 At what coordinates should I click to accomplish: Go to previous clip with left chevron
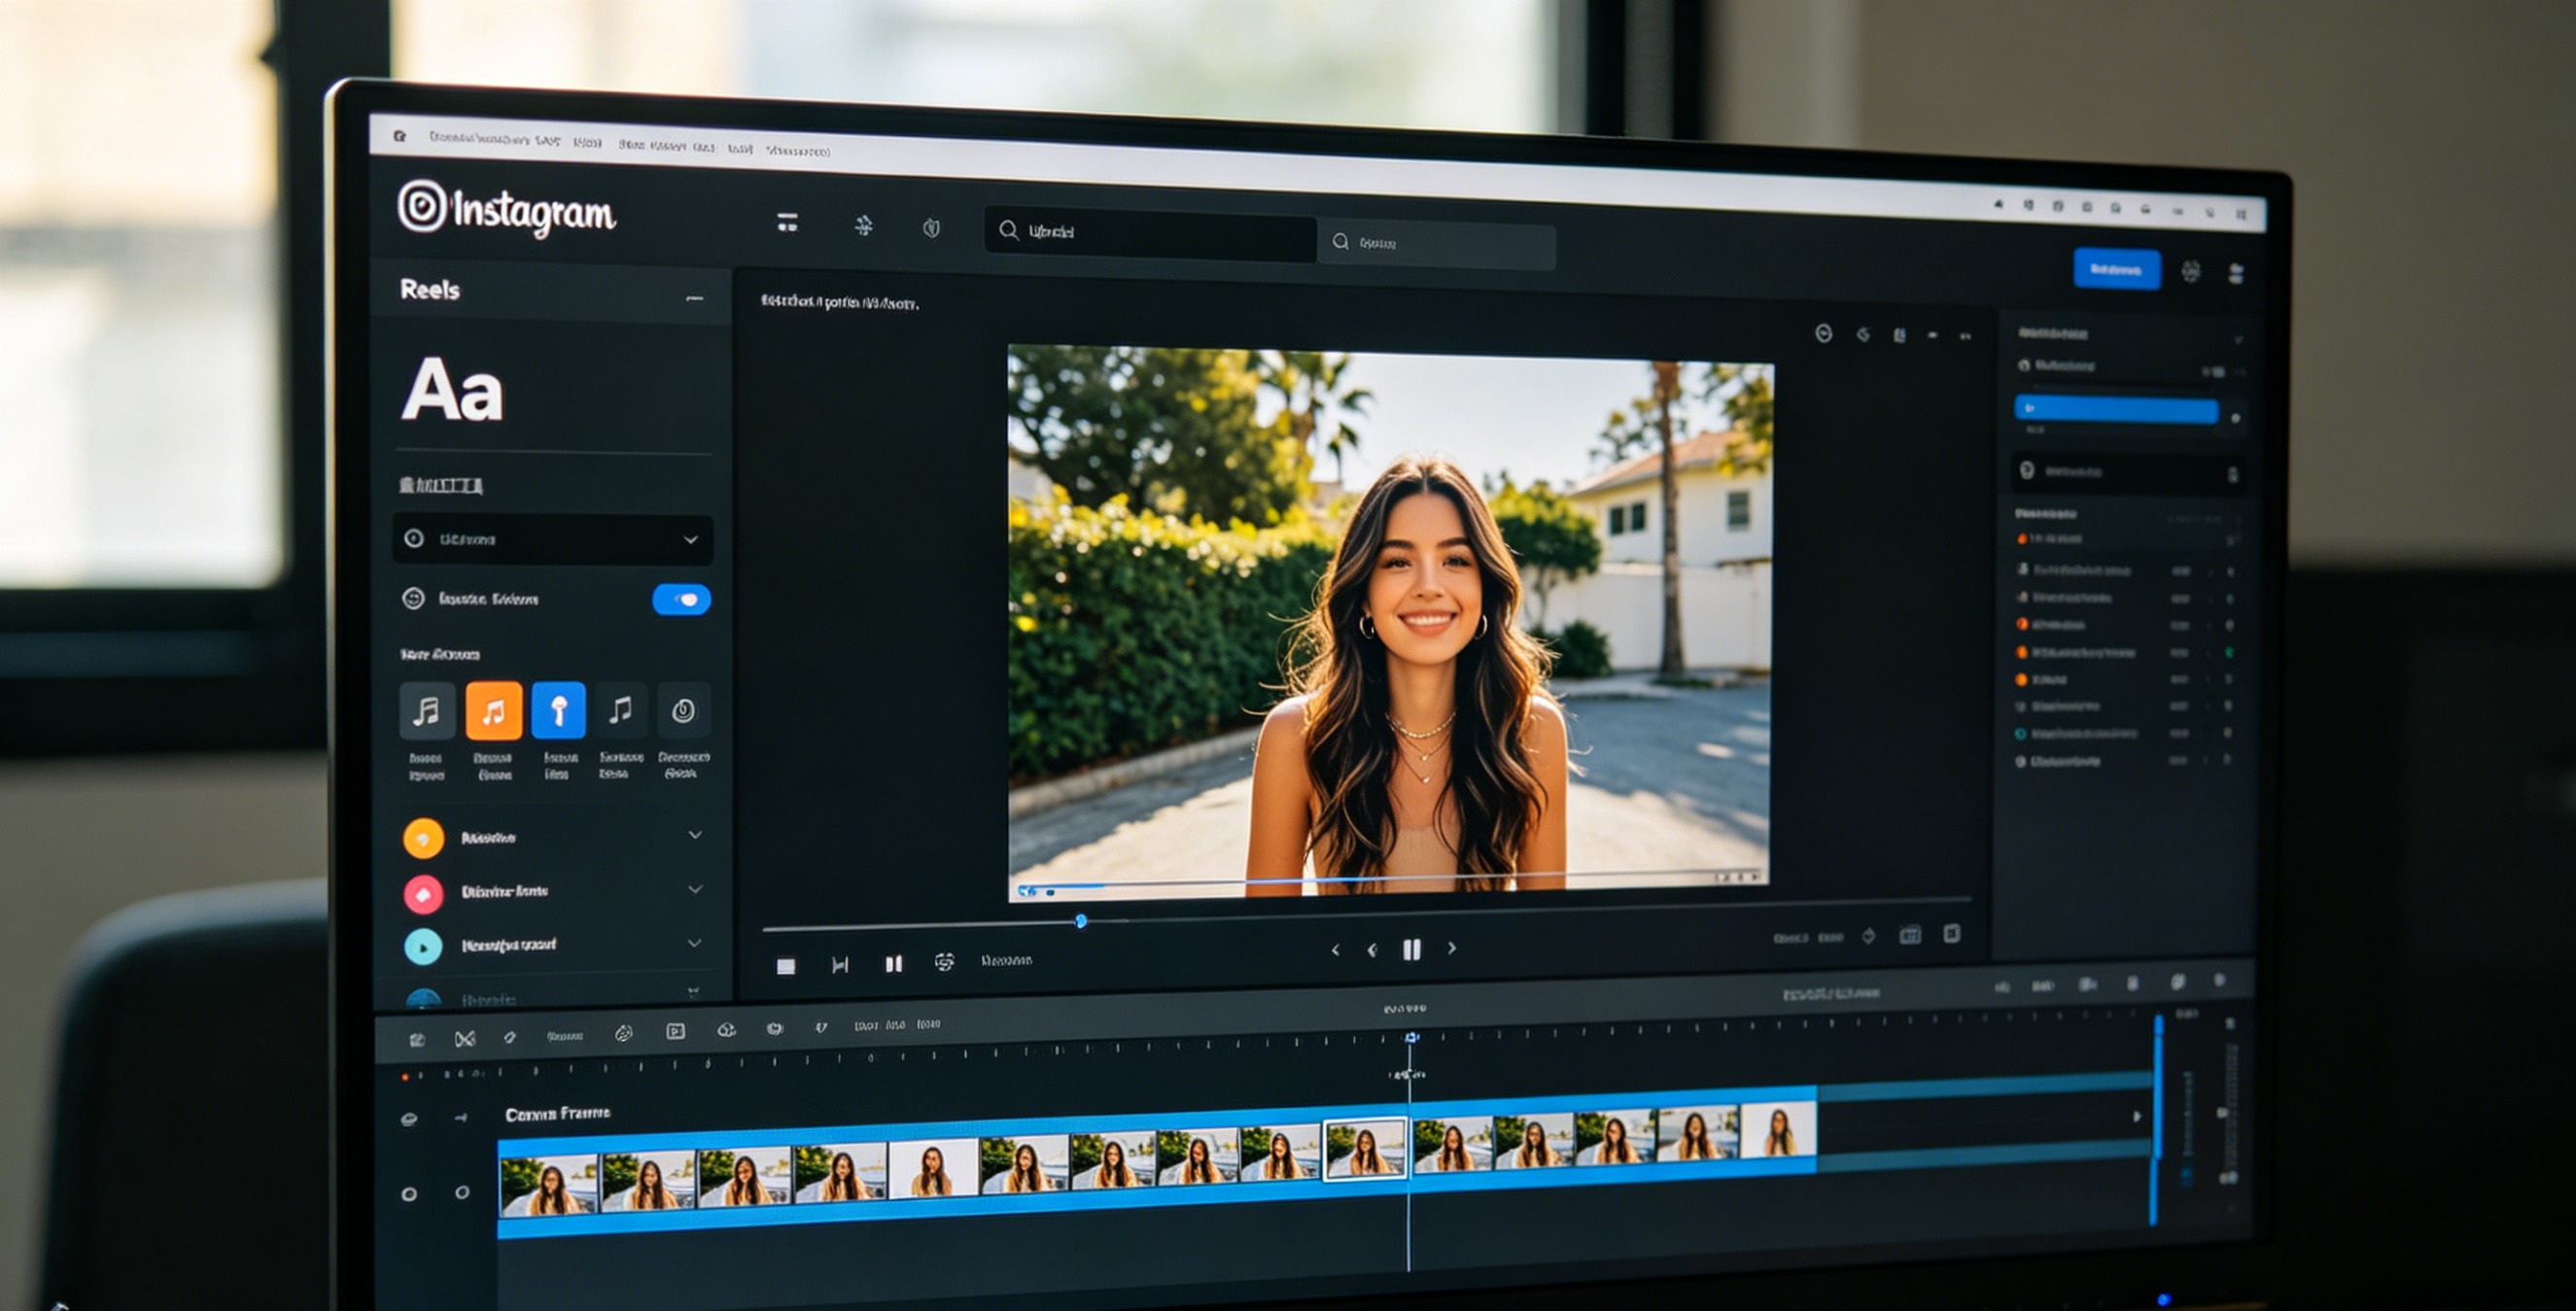(x=1335, y=950)
